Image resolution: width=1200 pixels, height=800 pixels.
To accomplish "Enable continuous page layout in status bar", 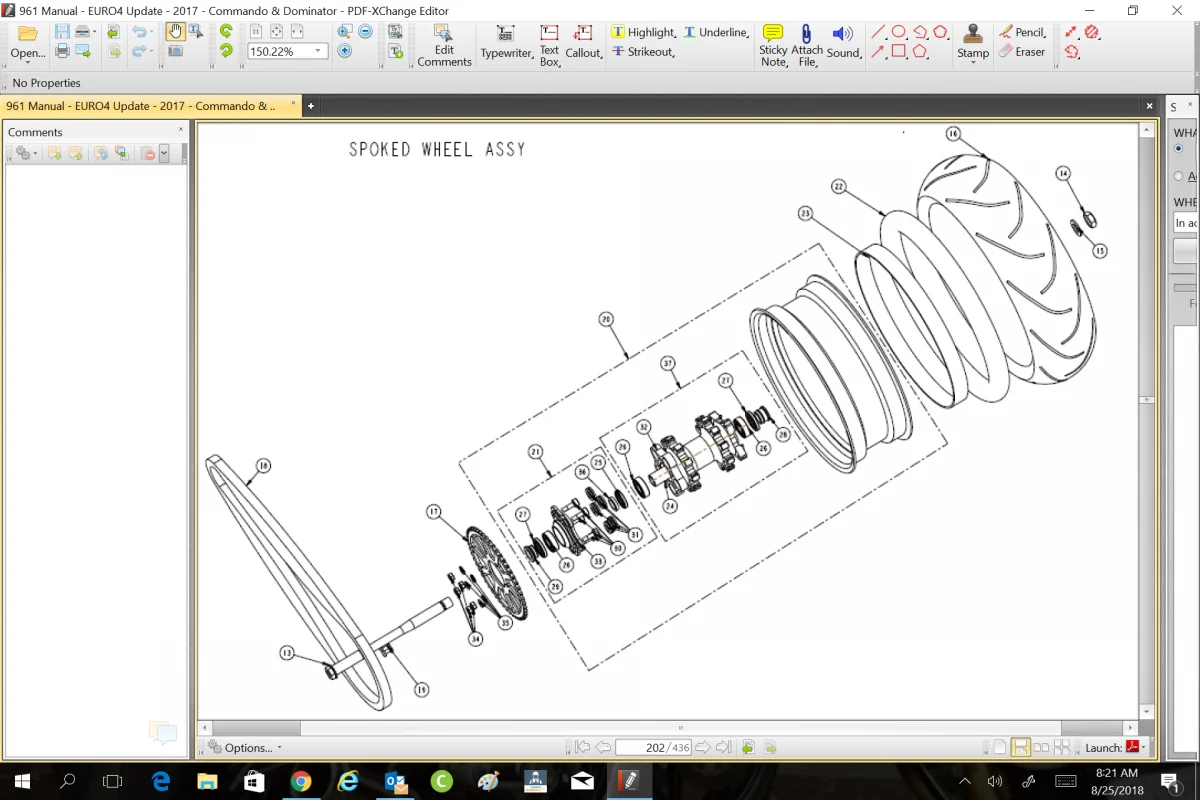I will tap(1021, 747).
